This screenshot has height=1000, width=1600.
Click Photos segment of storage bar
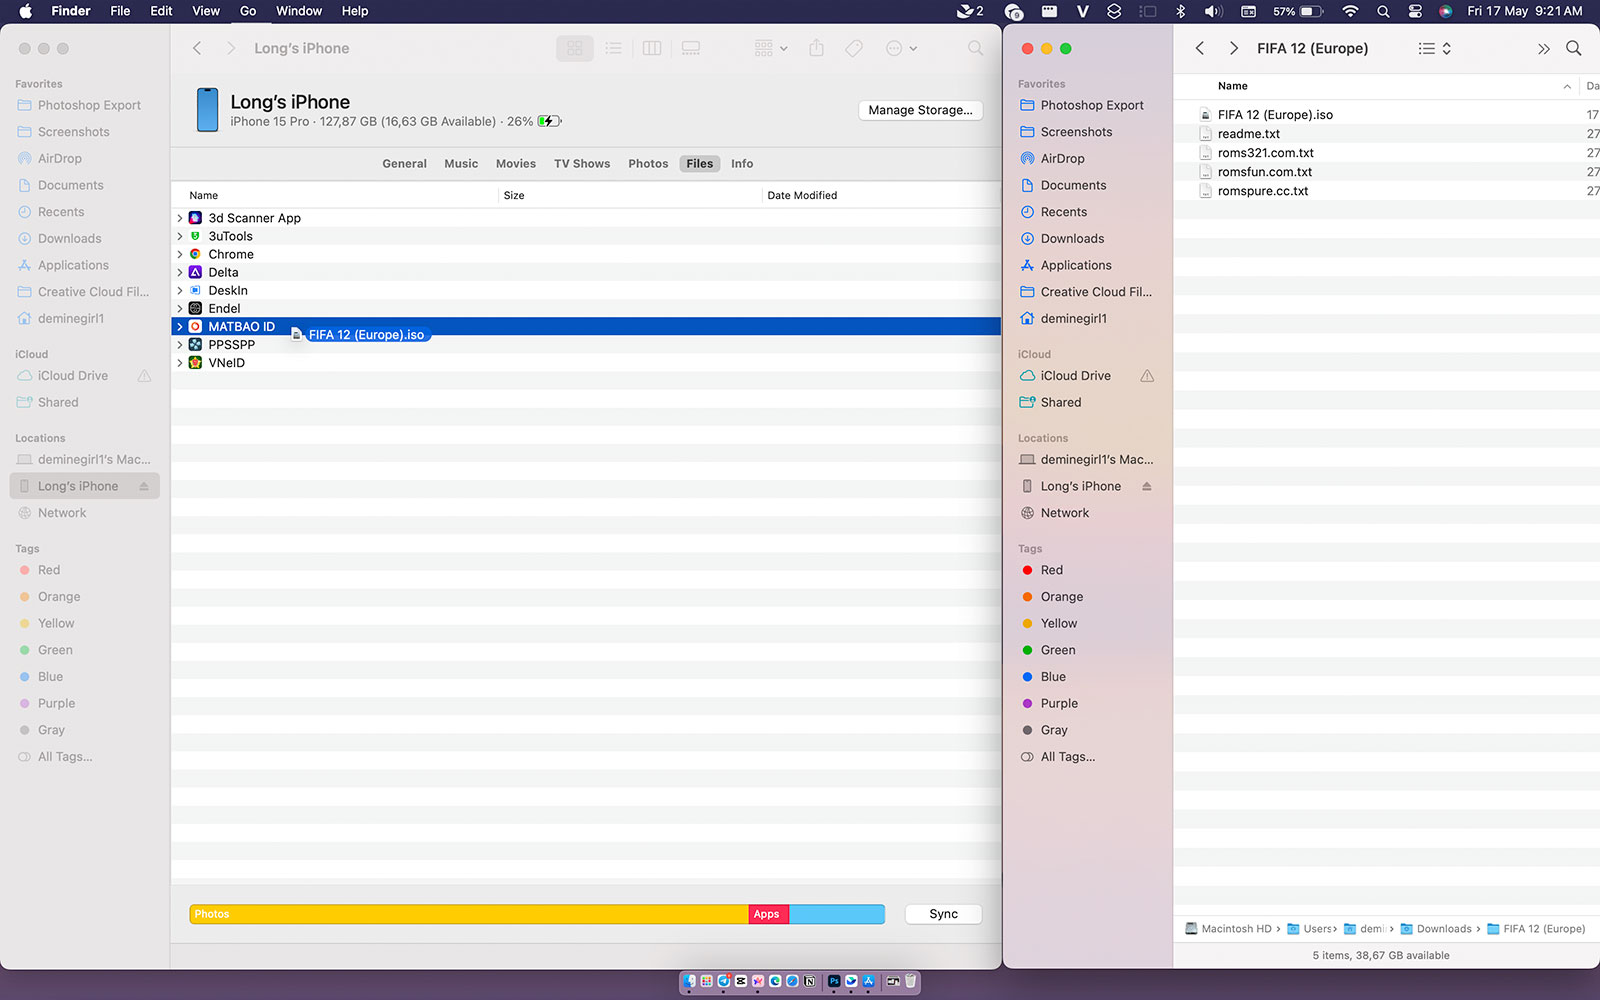click(469, 914)
